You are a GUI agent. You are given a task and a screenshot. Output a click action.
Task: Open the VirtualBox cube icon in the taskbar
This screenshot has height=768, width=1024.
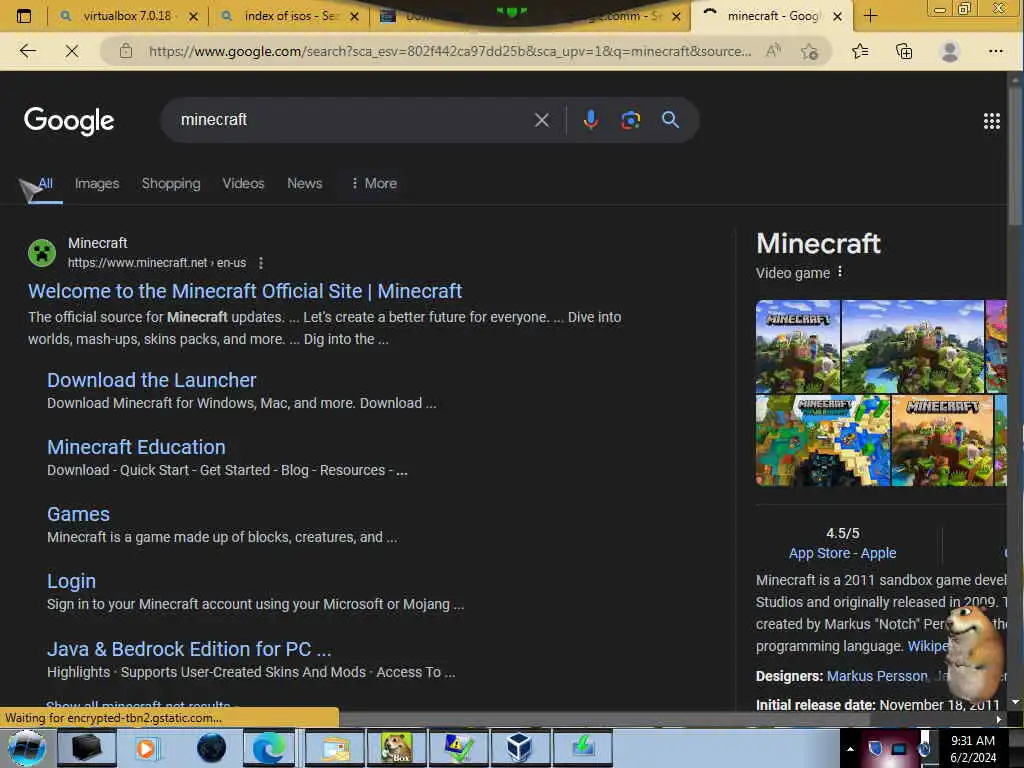(519, 748)
